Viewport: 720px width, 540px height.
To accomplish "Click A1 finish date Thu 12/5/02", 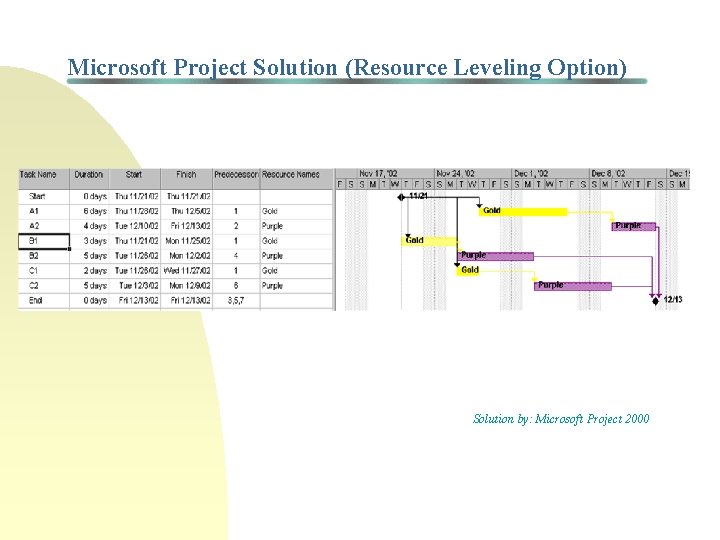I will [x=186, y=211].
